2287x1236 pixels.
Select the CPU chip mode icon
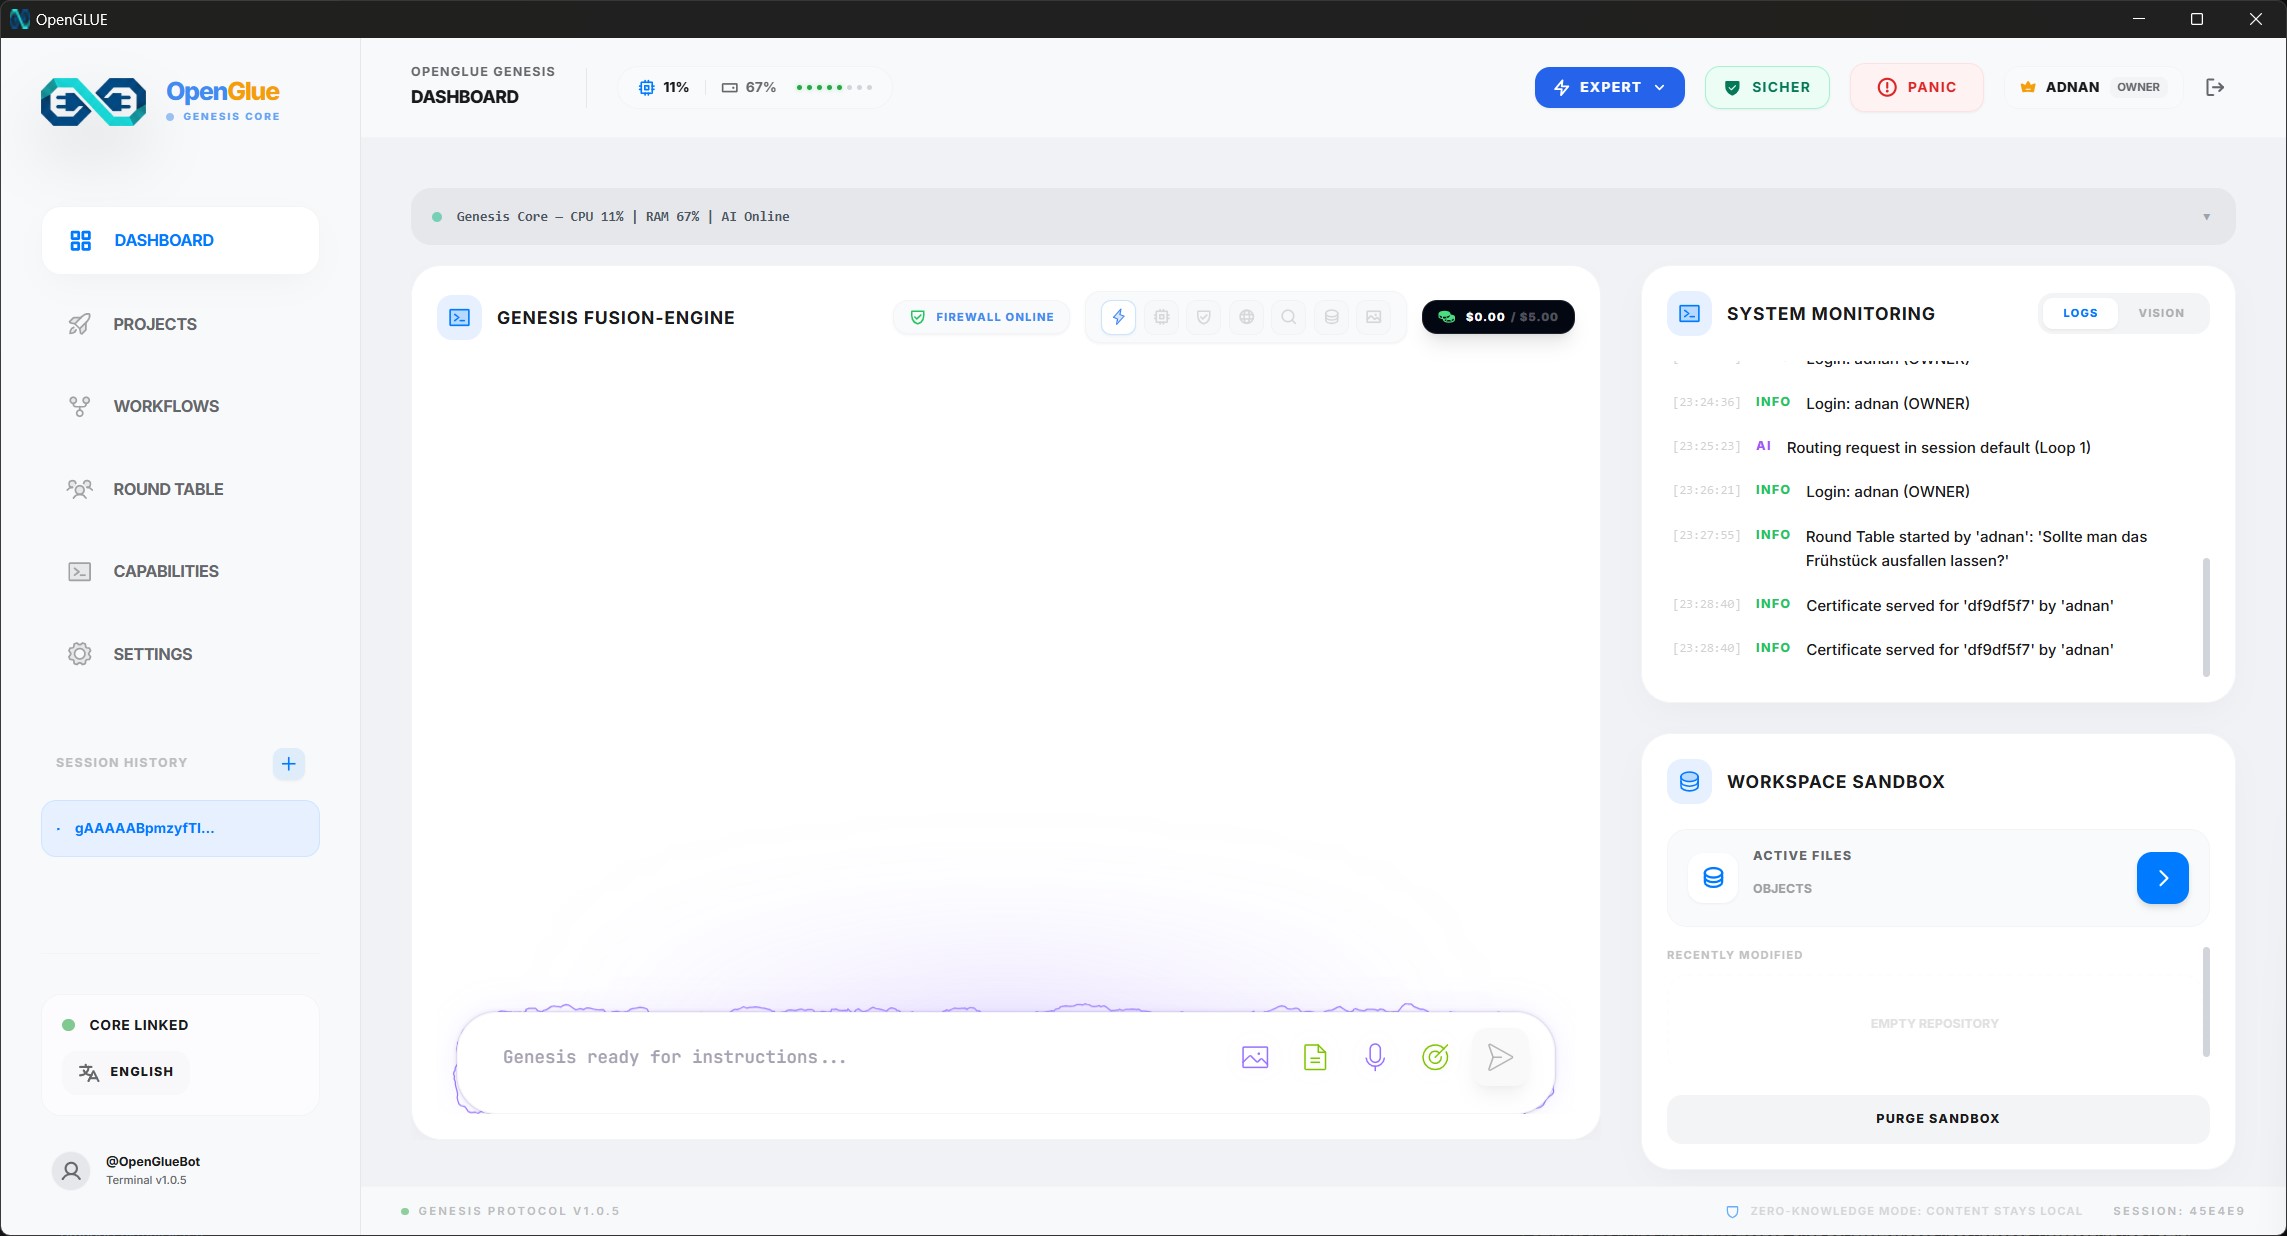(1161, 317)
